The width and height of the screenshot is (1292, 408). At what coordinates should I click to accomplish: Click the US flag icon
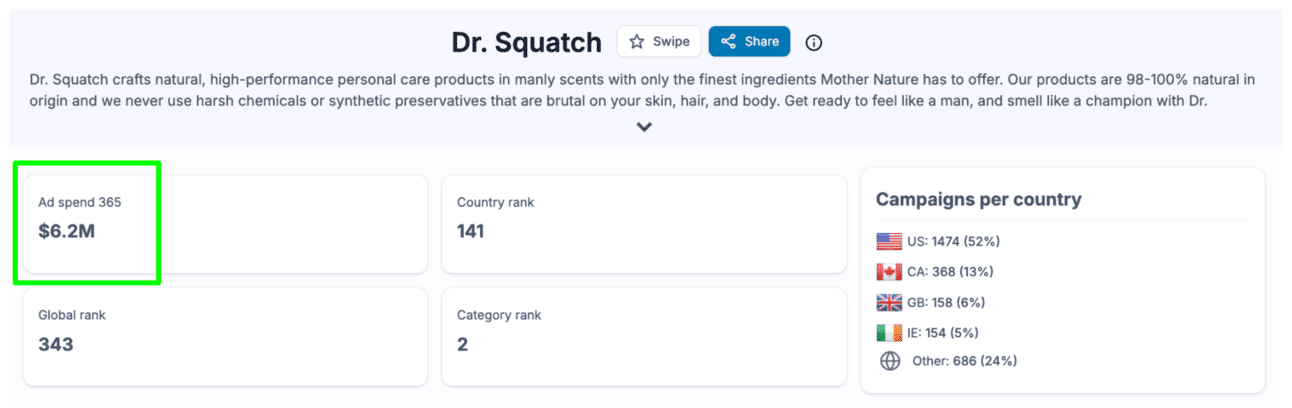[x=889, y=241]
